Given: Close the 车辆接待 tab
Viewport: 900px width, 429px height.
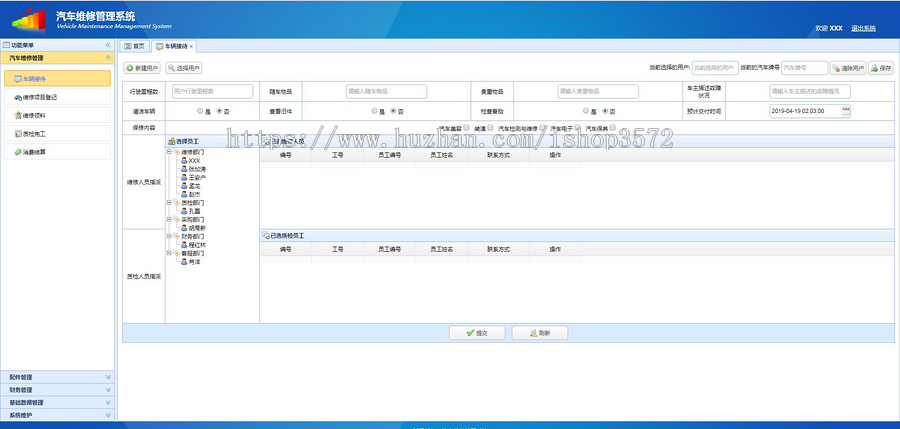Looking at the screenshot, I should pyautogui.click(x=191, y=47).
